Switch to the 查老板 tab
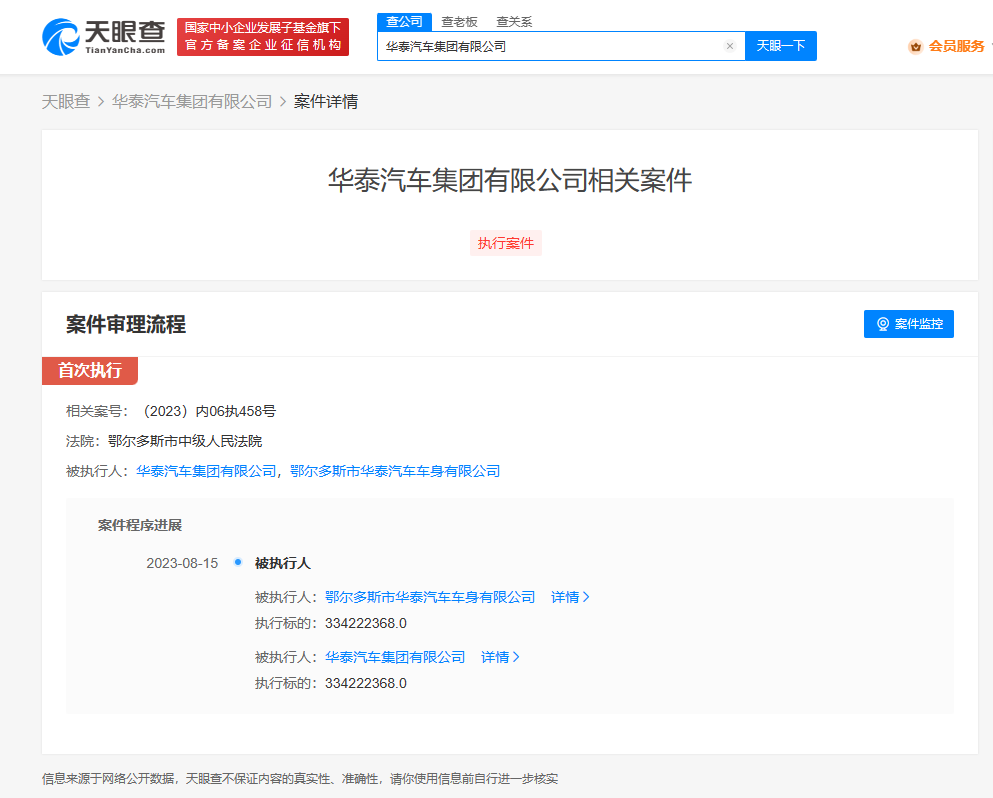Screen dimensions: 993x798 459,22
